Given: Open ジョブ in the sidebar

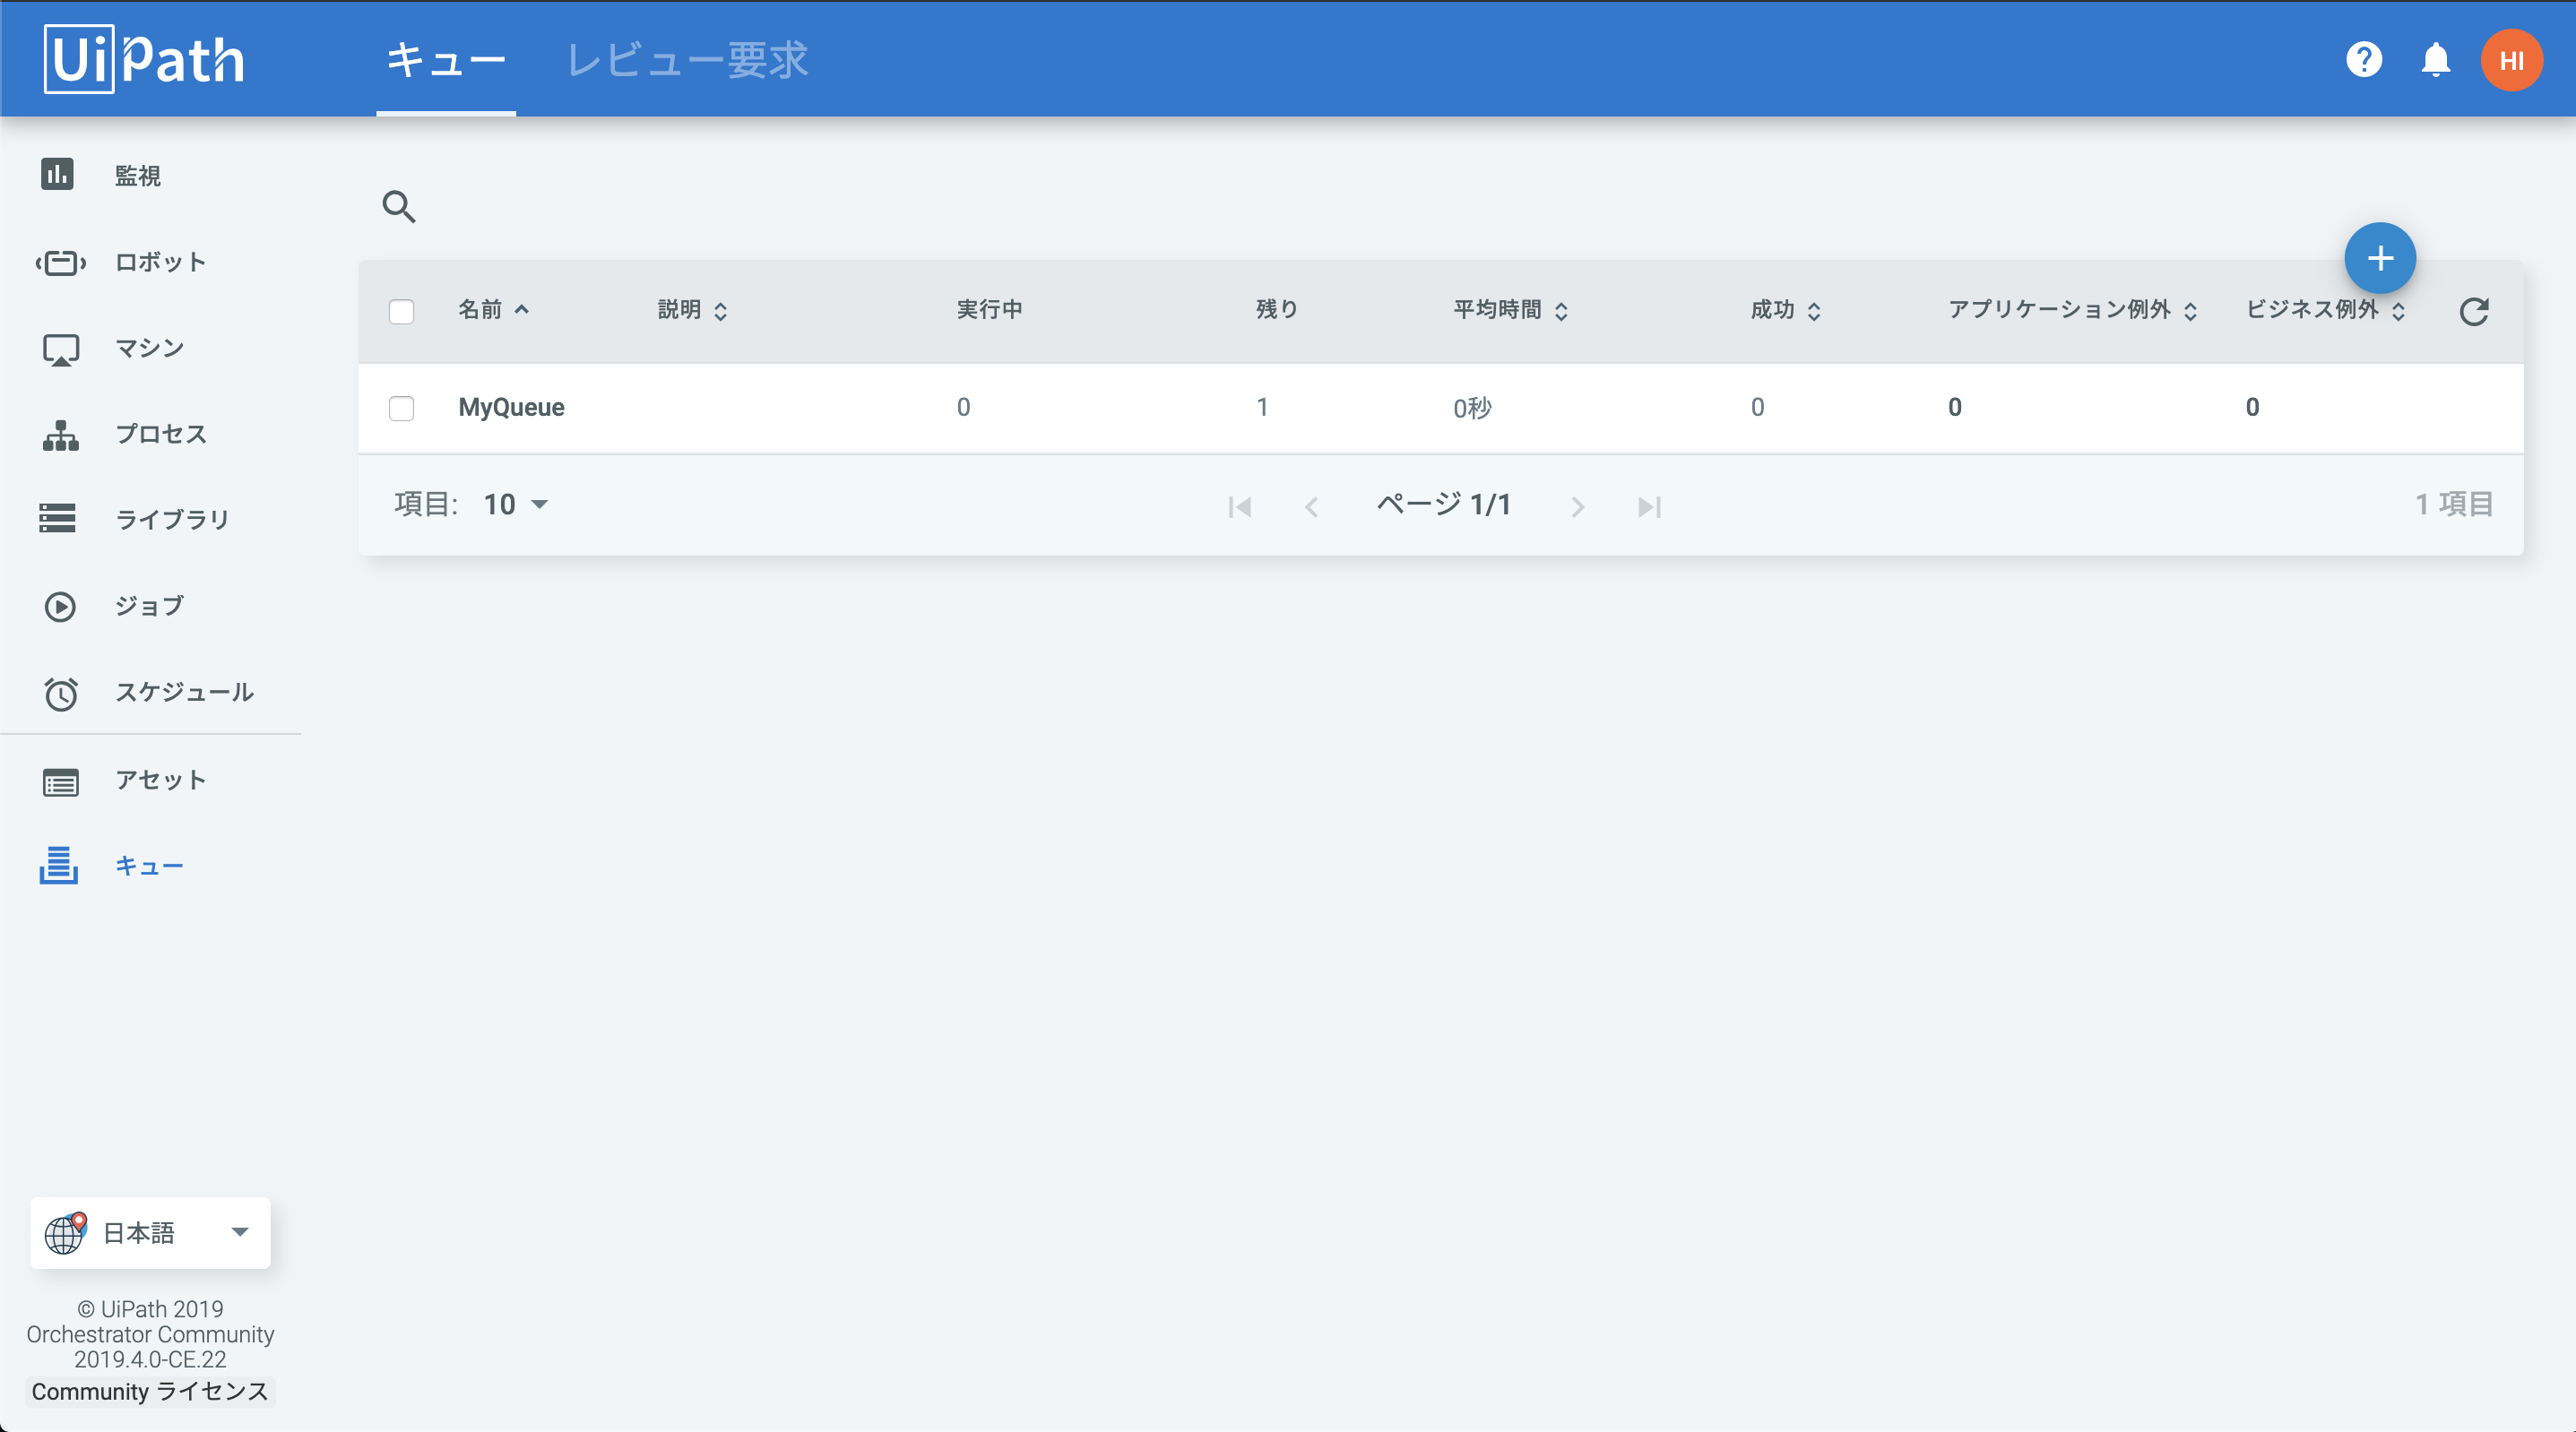Looking at the screenshot, I should tap(149, 606).
